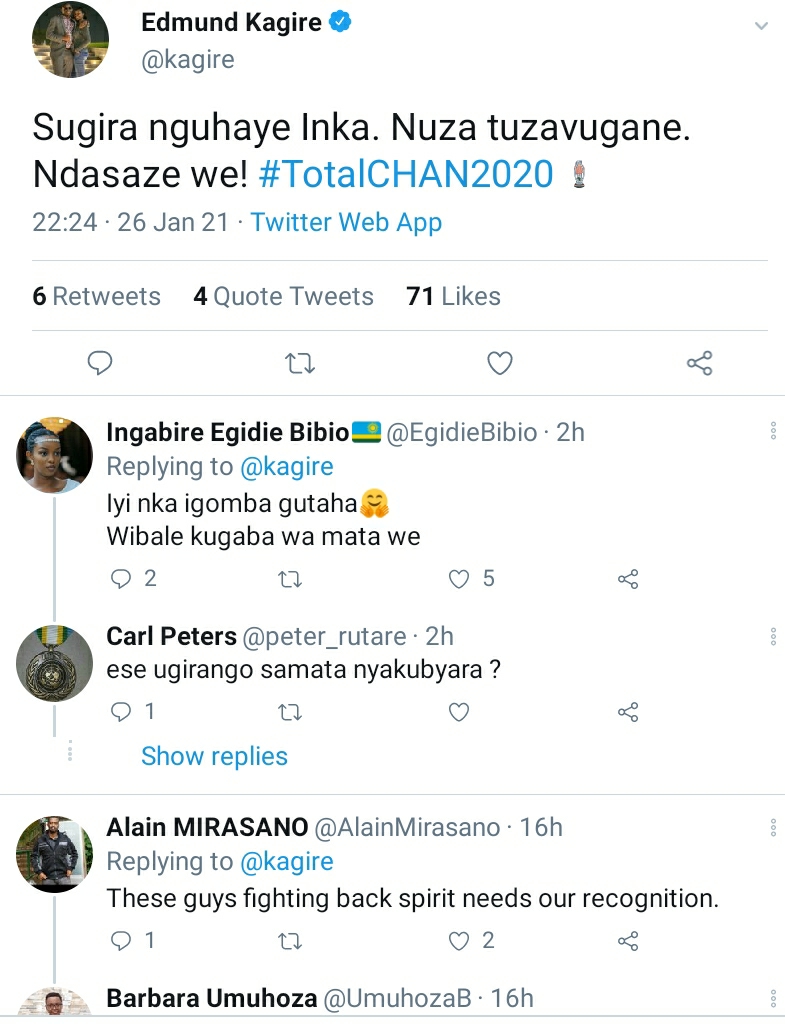Retweet Ingabire Egidie Bibio's reply
The width and height of the screenshot is (785, 1024).
pos(289,579)
